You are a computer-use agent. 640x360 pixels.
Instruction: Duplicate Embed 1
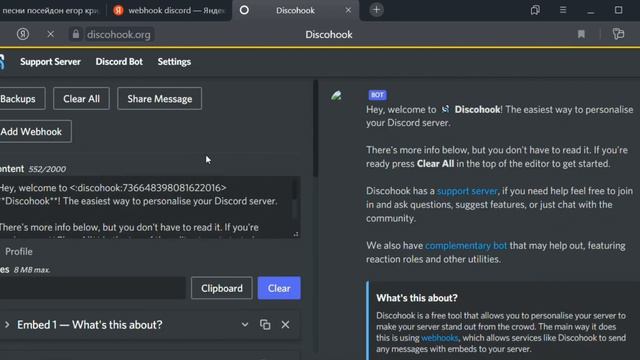265,324
